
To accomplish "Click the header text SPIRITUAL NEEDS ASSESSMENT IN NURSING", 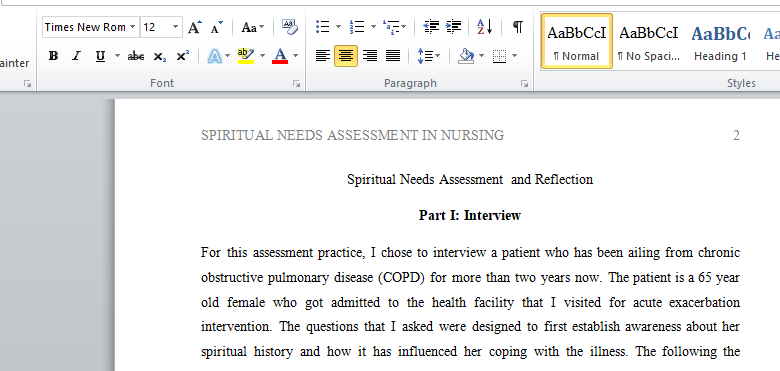I will tap(352, 135).
